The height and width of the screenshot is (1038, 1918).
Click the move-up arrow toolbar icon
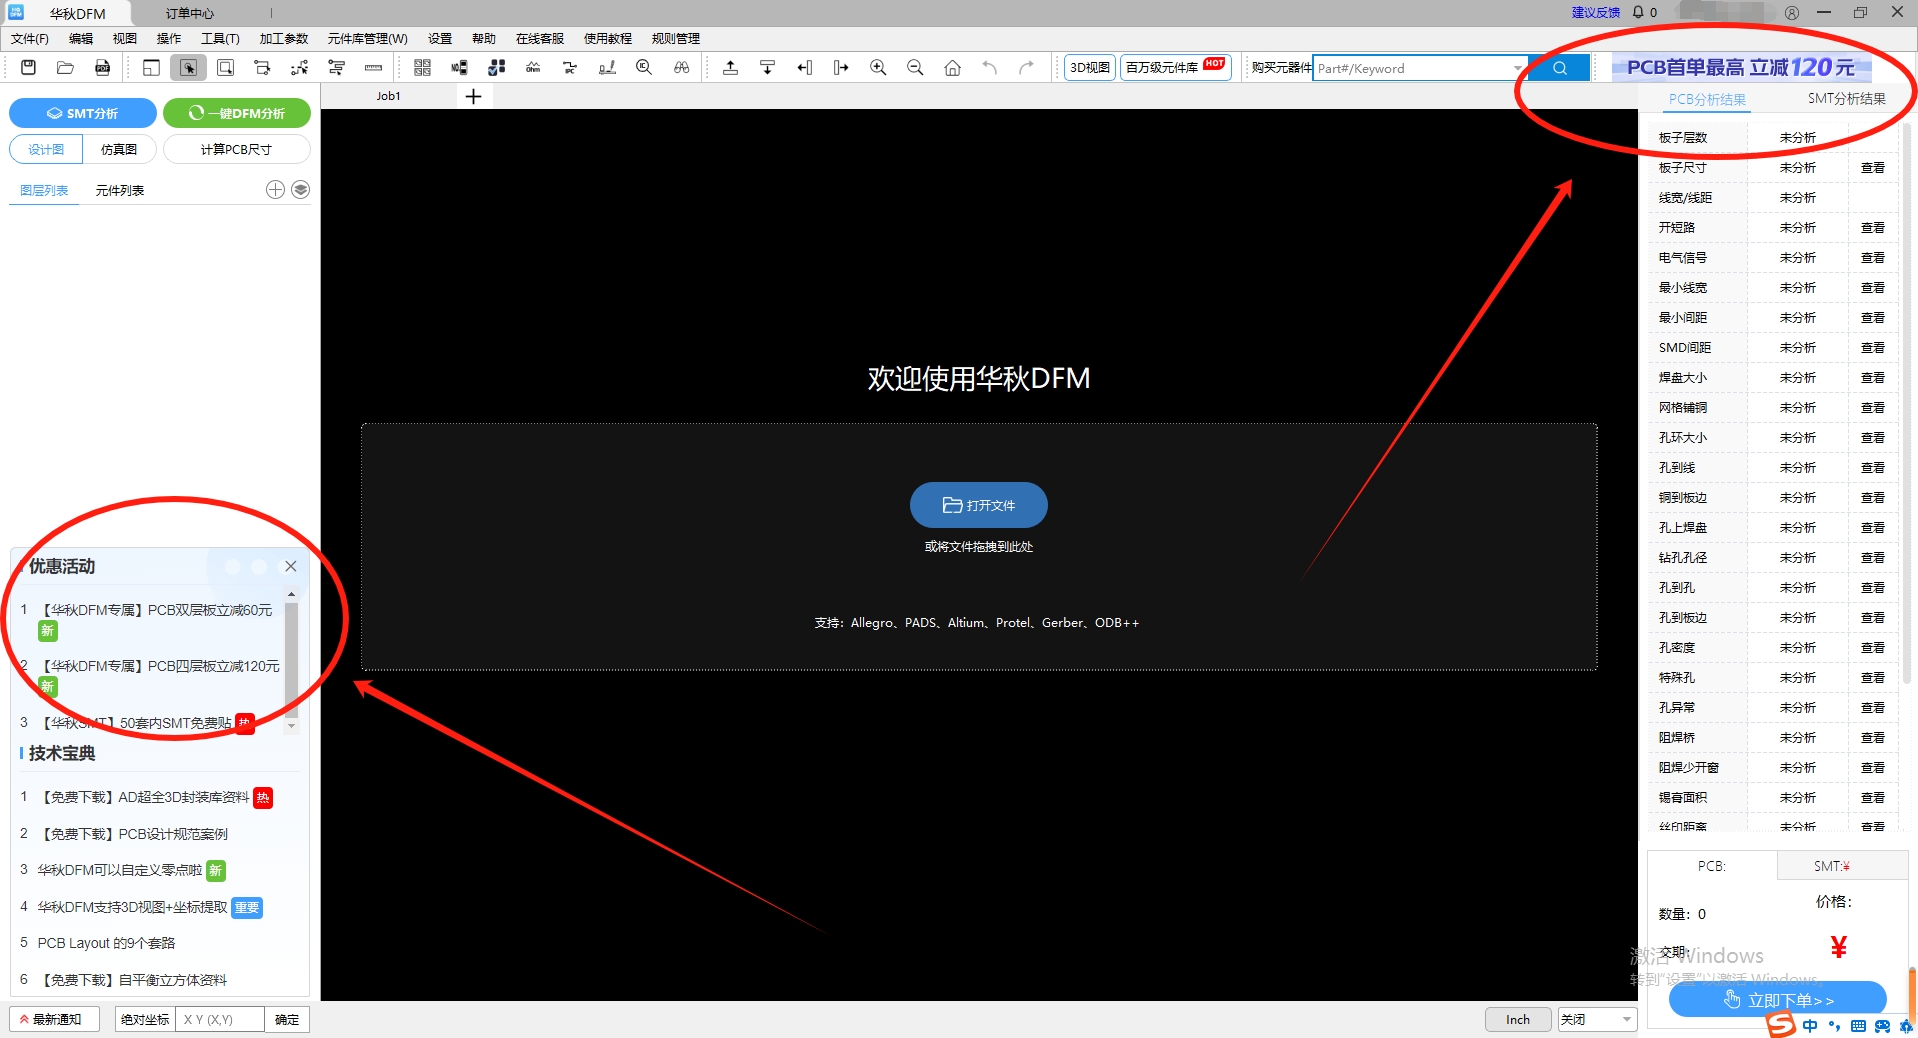point(730,67)
